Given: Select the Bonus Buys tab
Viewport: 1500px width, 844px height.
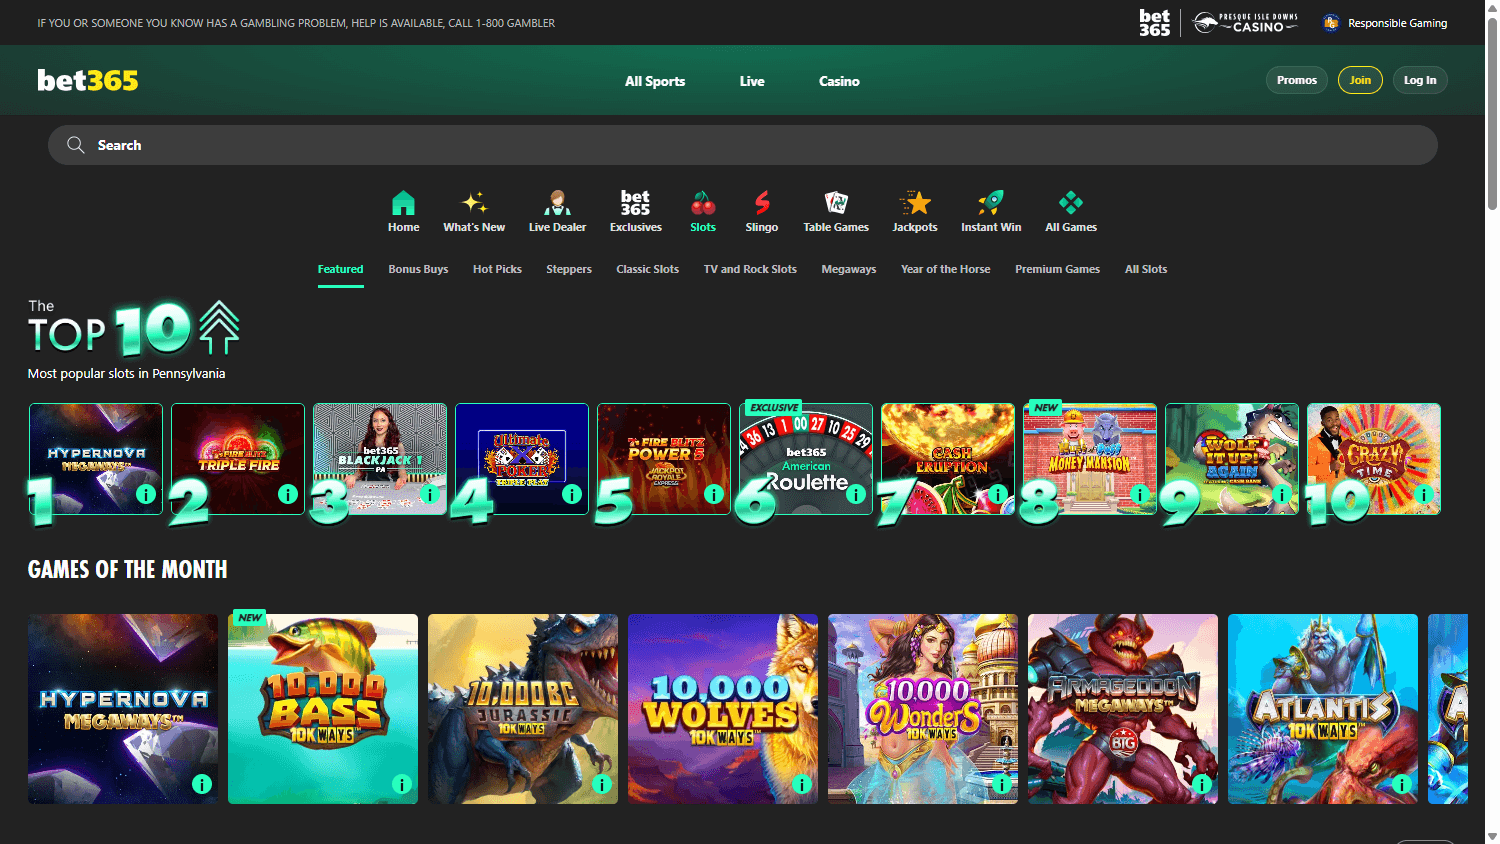Looking at the screenshot, I should tap(418, 269).
